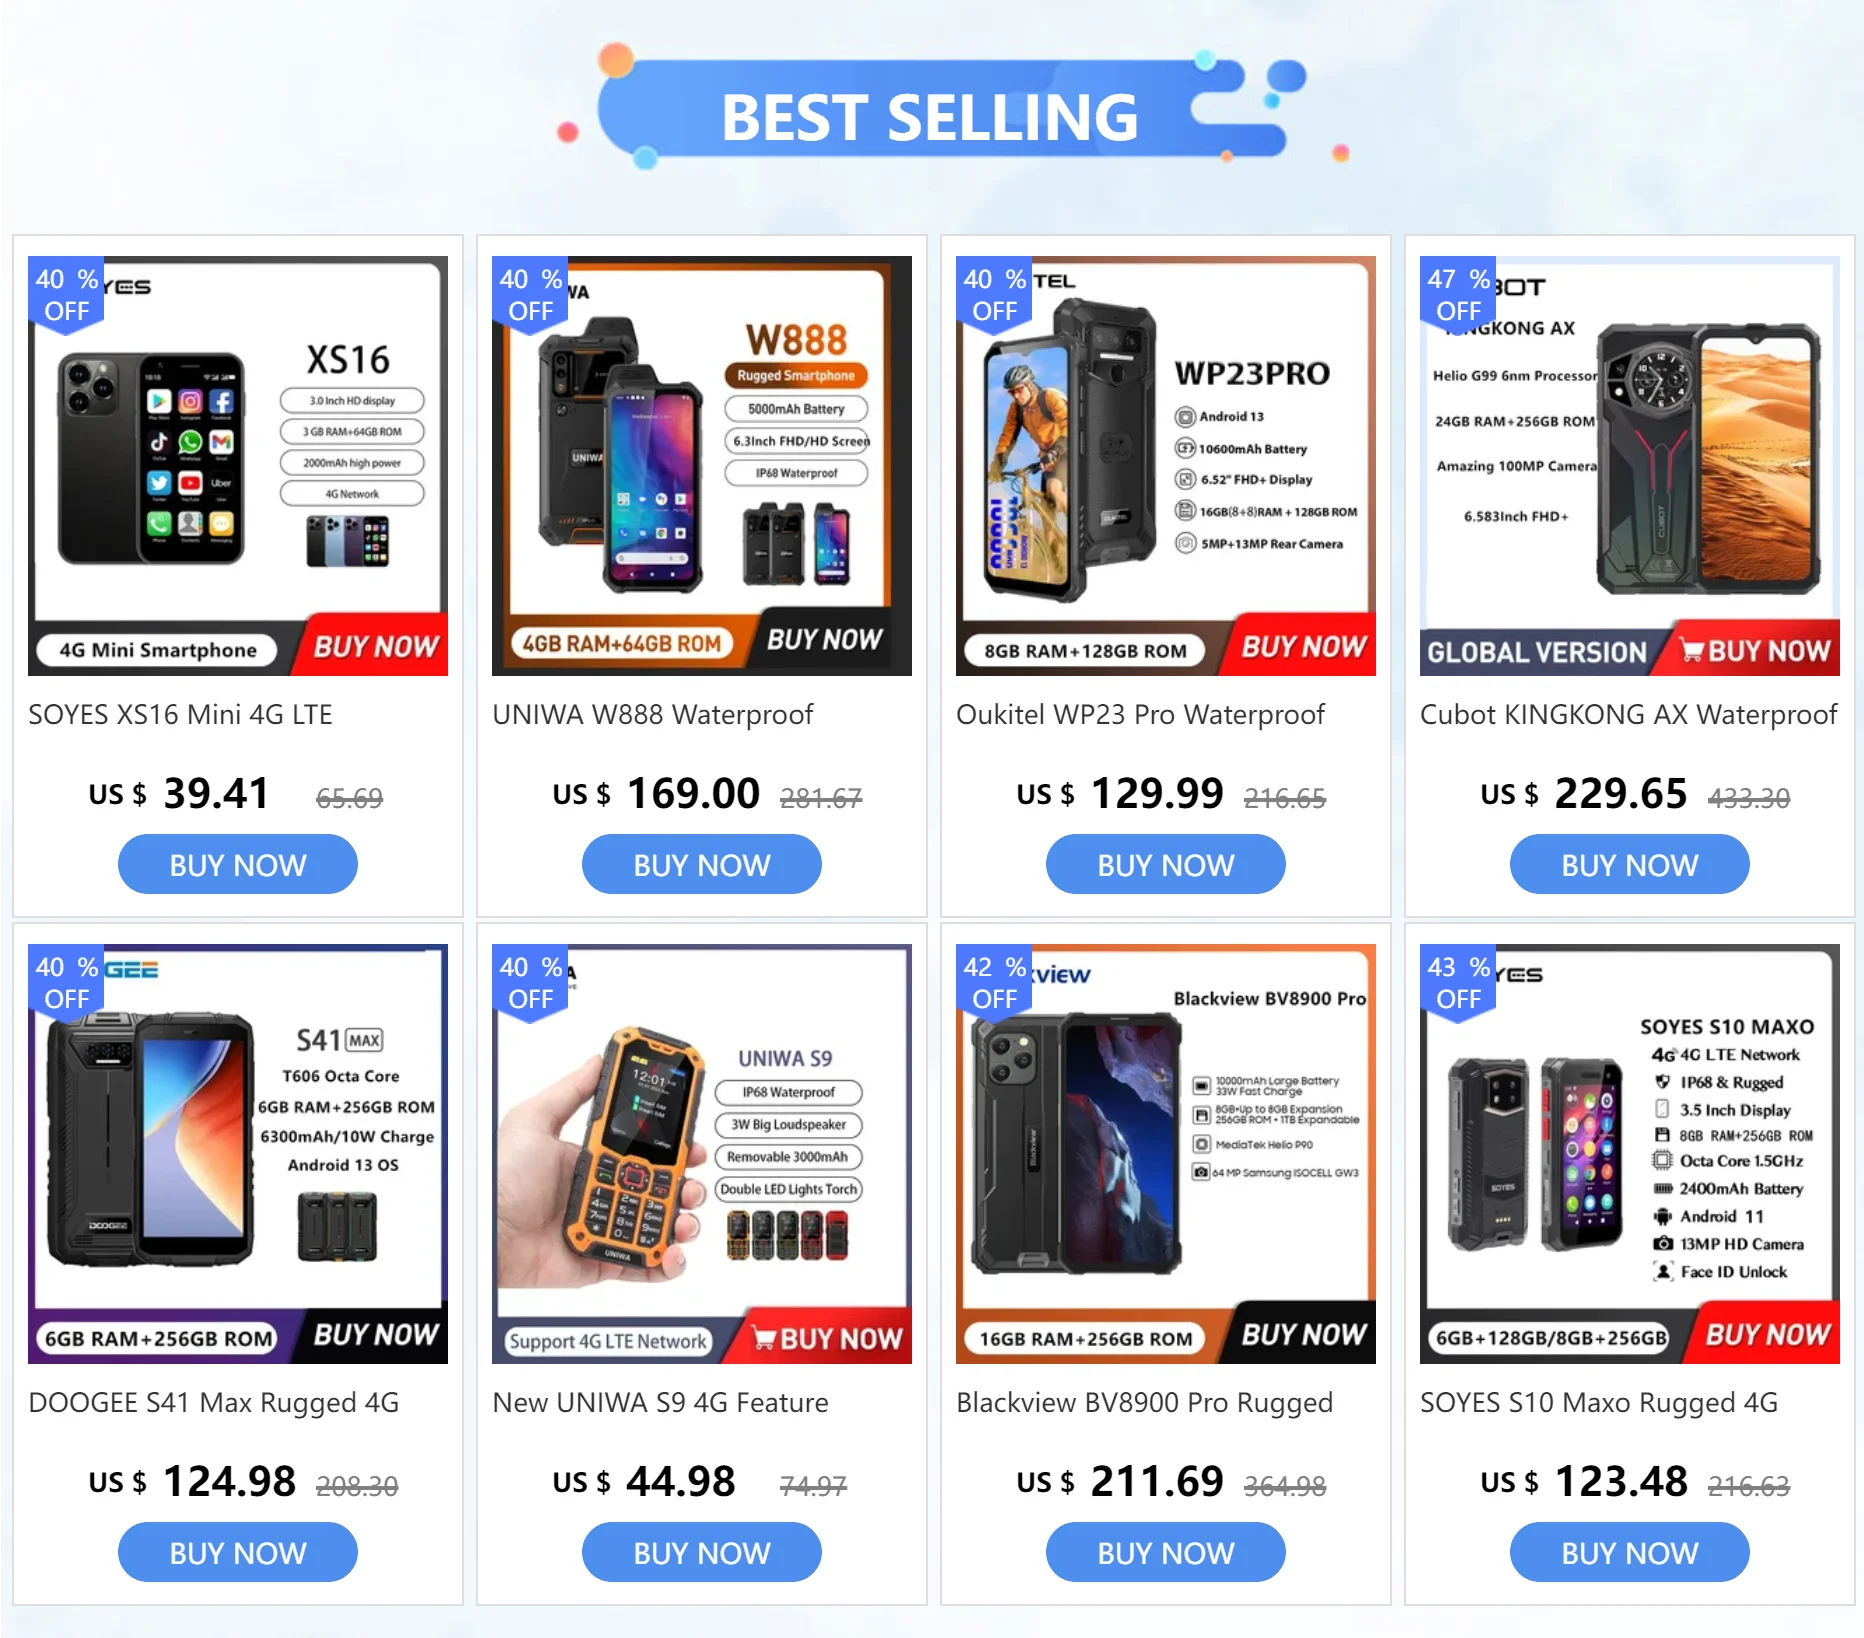Click BUY NOW under SOYES XS16 Mini
The image size is (1864, 1638).
238,865
